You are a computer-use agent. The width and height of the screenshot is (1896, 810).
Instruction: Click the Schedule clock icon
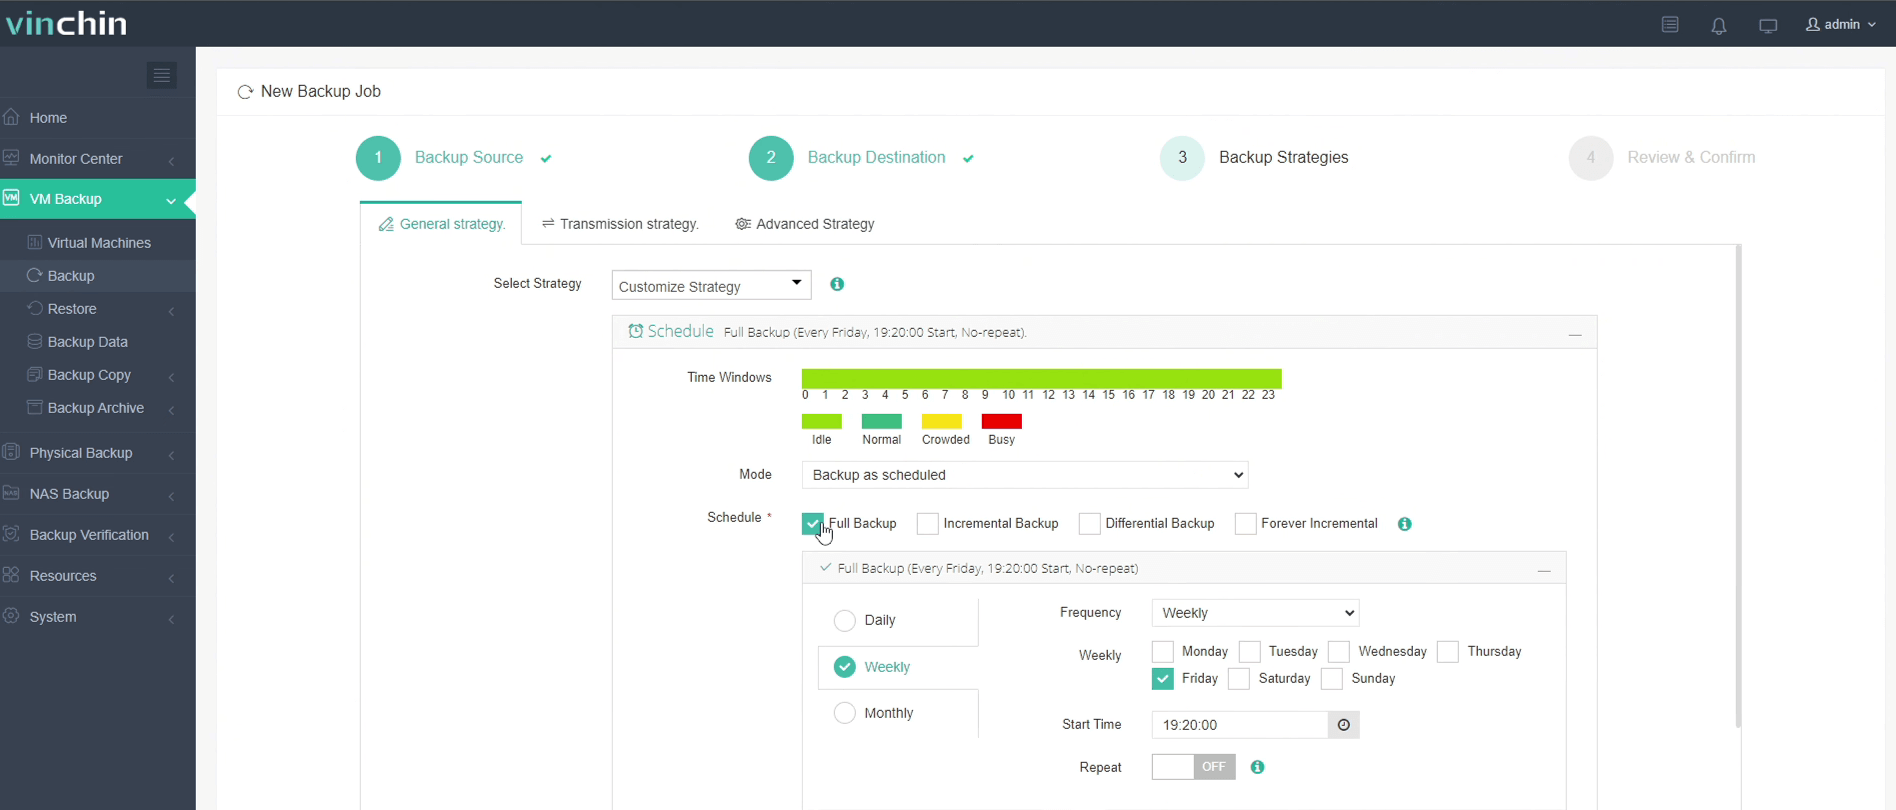pos(635,331)
